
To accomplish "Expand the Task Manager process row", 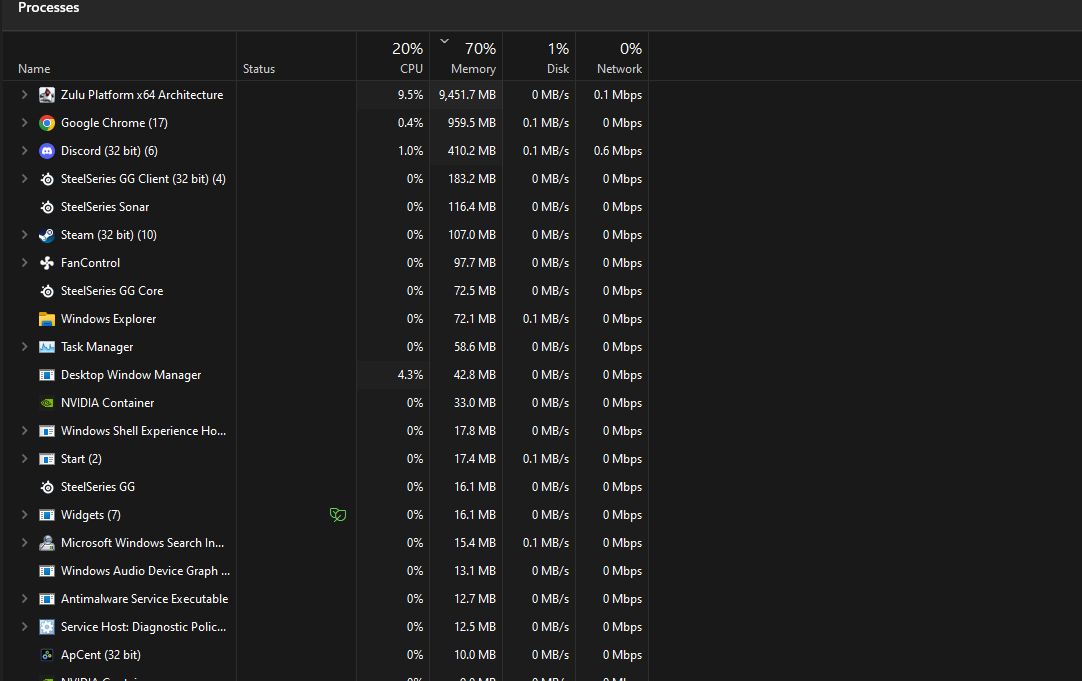I will [24, 347].
